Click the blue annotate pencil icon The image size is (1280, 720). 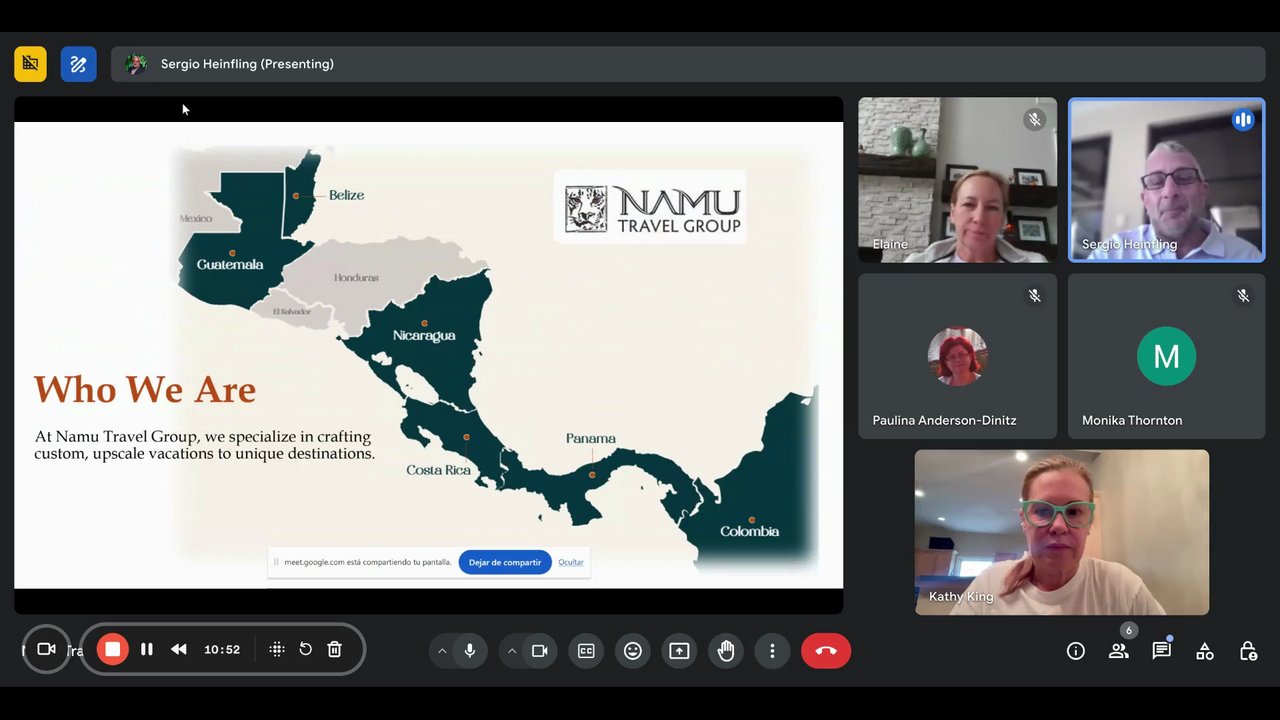tap(78, 64)
